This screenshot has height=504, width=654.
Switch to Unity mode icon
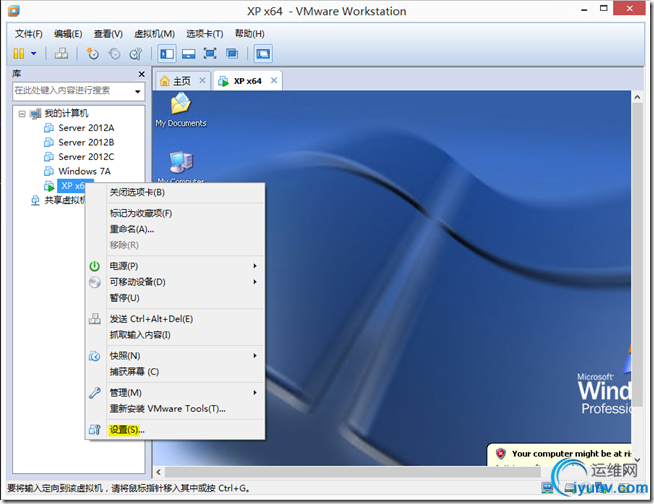click(232, 53)
